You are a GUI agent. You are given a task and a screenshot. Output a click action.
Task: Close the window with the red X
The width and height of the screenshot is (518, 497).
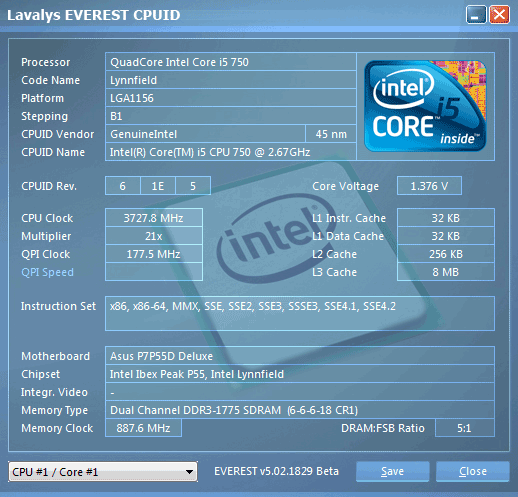pyautogui.click(x=499, y=15)
